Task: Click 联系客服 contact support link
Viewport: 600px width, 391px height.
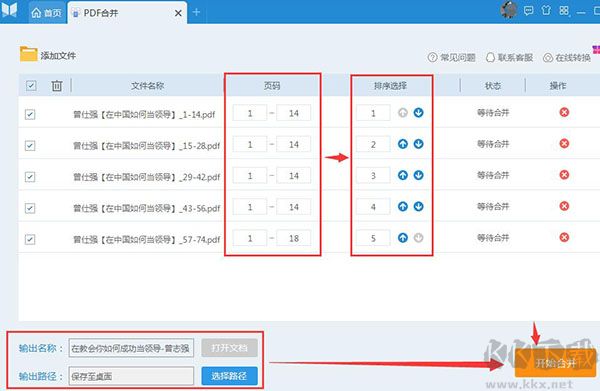Action: 509,58
